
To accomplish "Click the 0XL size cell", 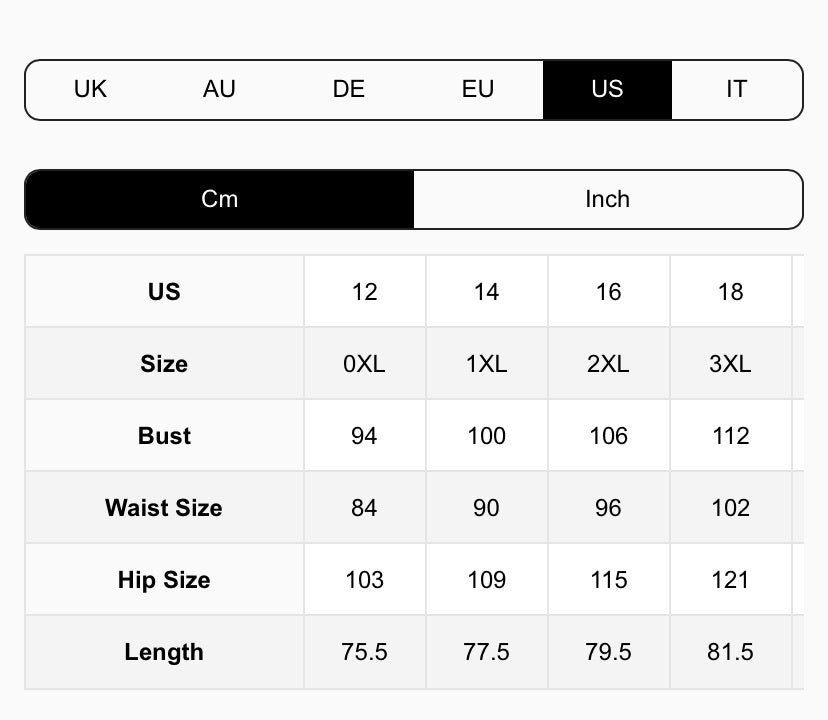I will (364, 364).
